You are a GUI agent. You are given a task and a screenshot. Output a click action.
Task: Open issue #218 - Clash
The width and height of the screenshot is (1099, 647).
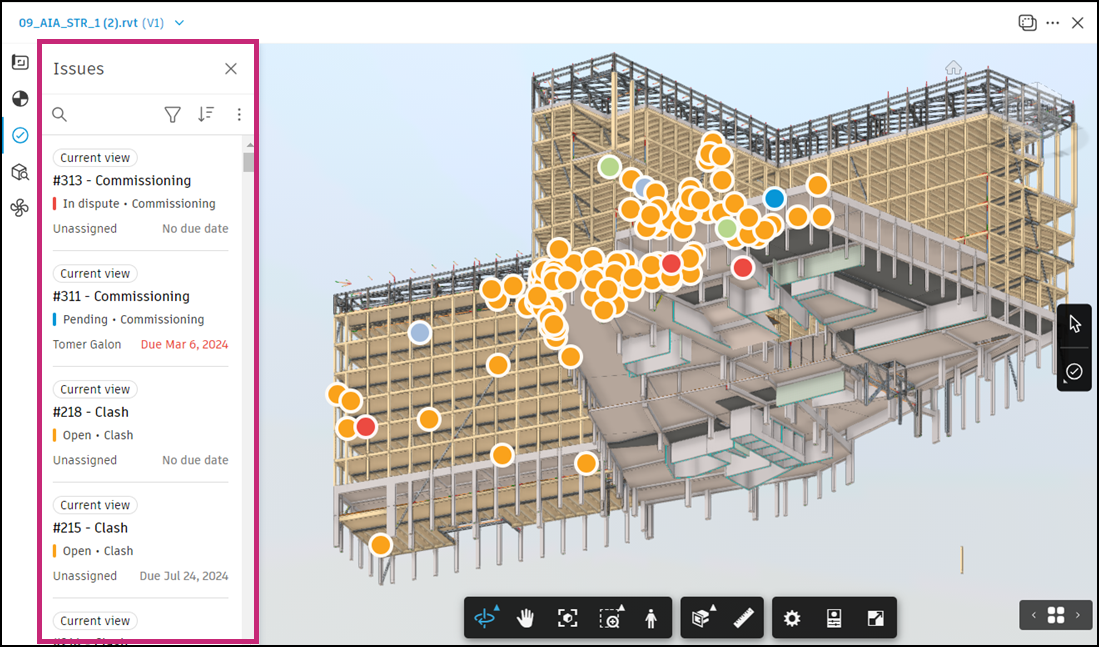(91, 411)
